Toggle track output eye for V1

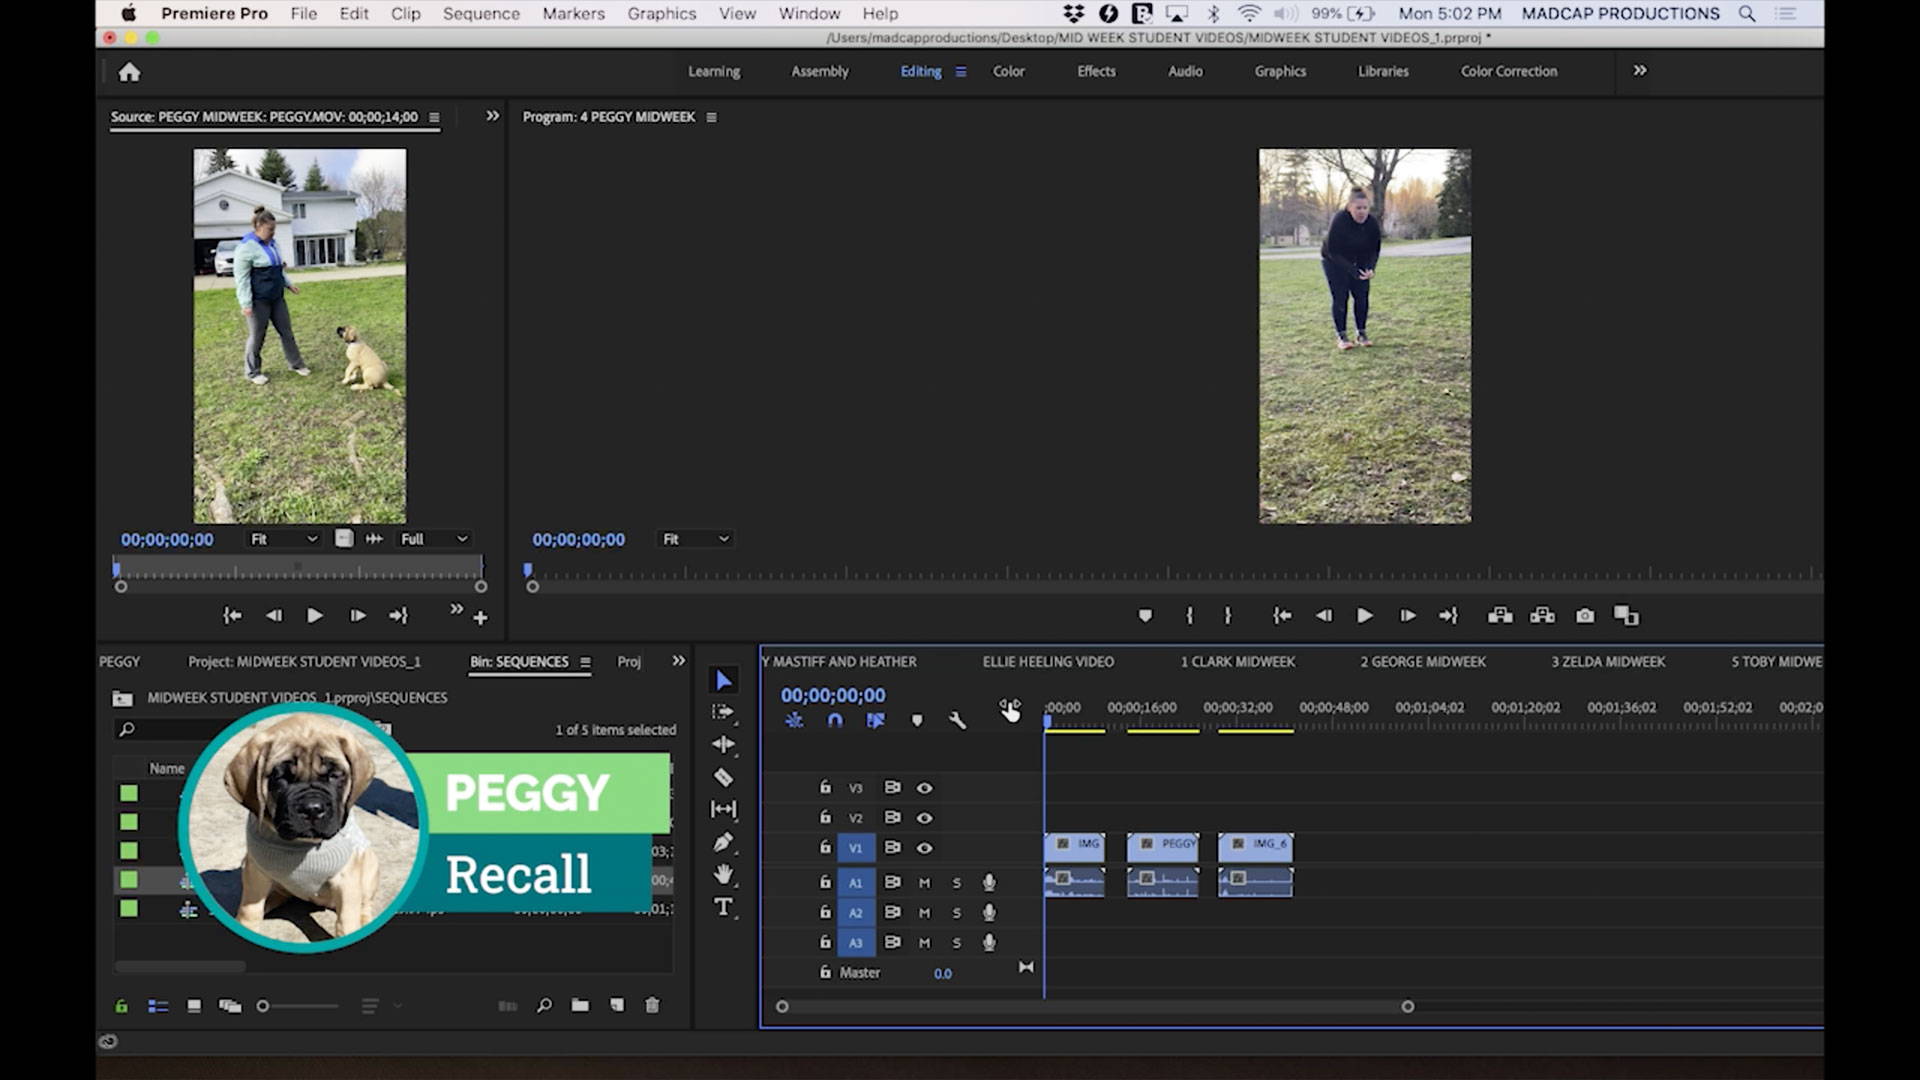coord(924,847)
